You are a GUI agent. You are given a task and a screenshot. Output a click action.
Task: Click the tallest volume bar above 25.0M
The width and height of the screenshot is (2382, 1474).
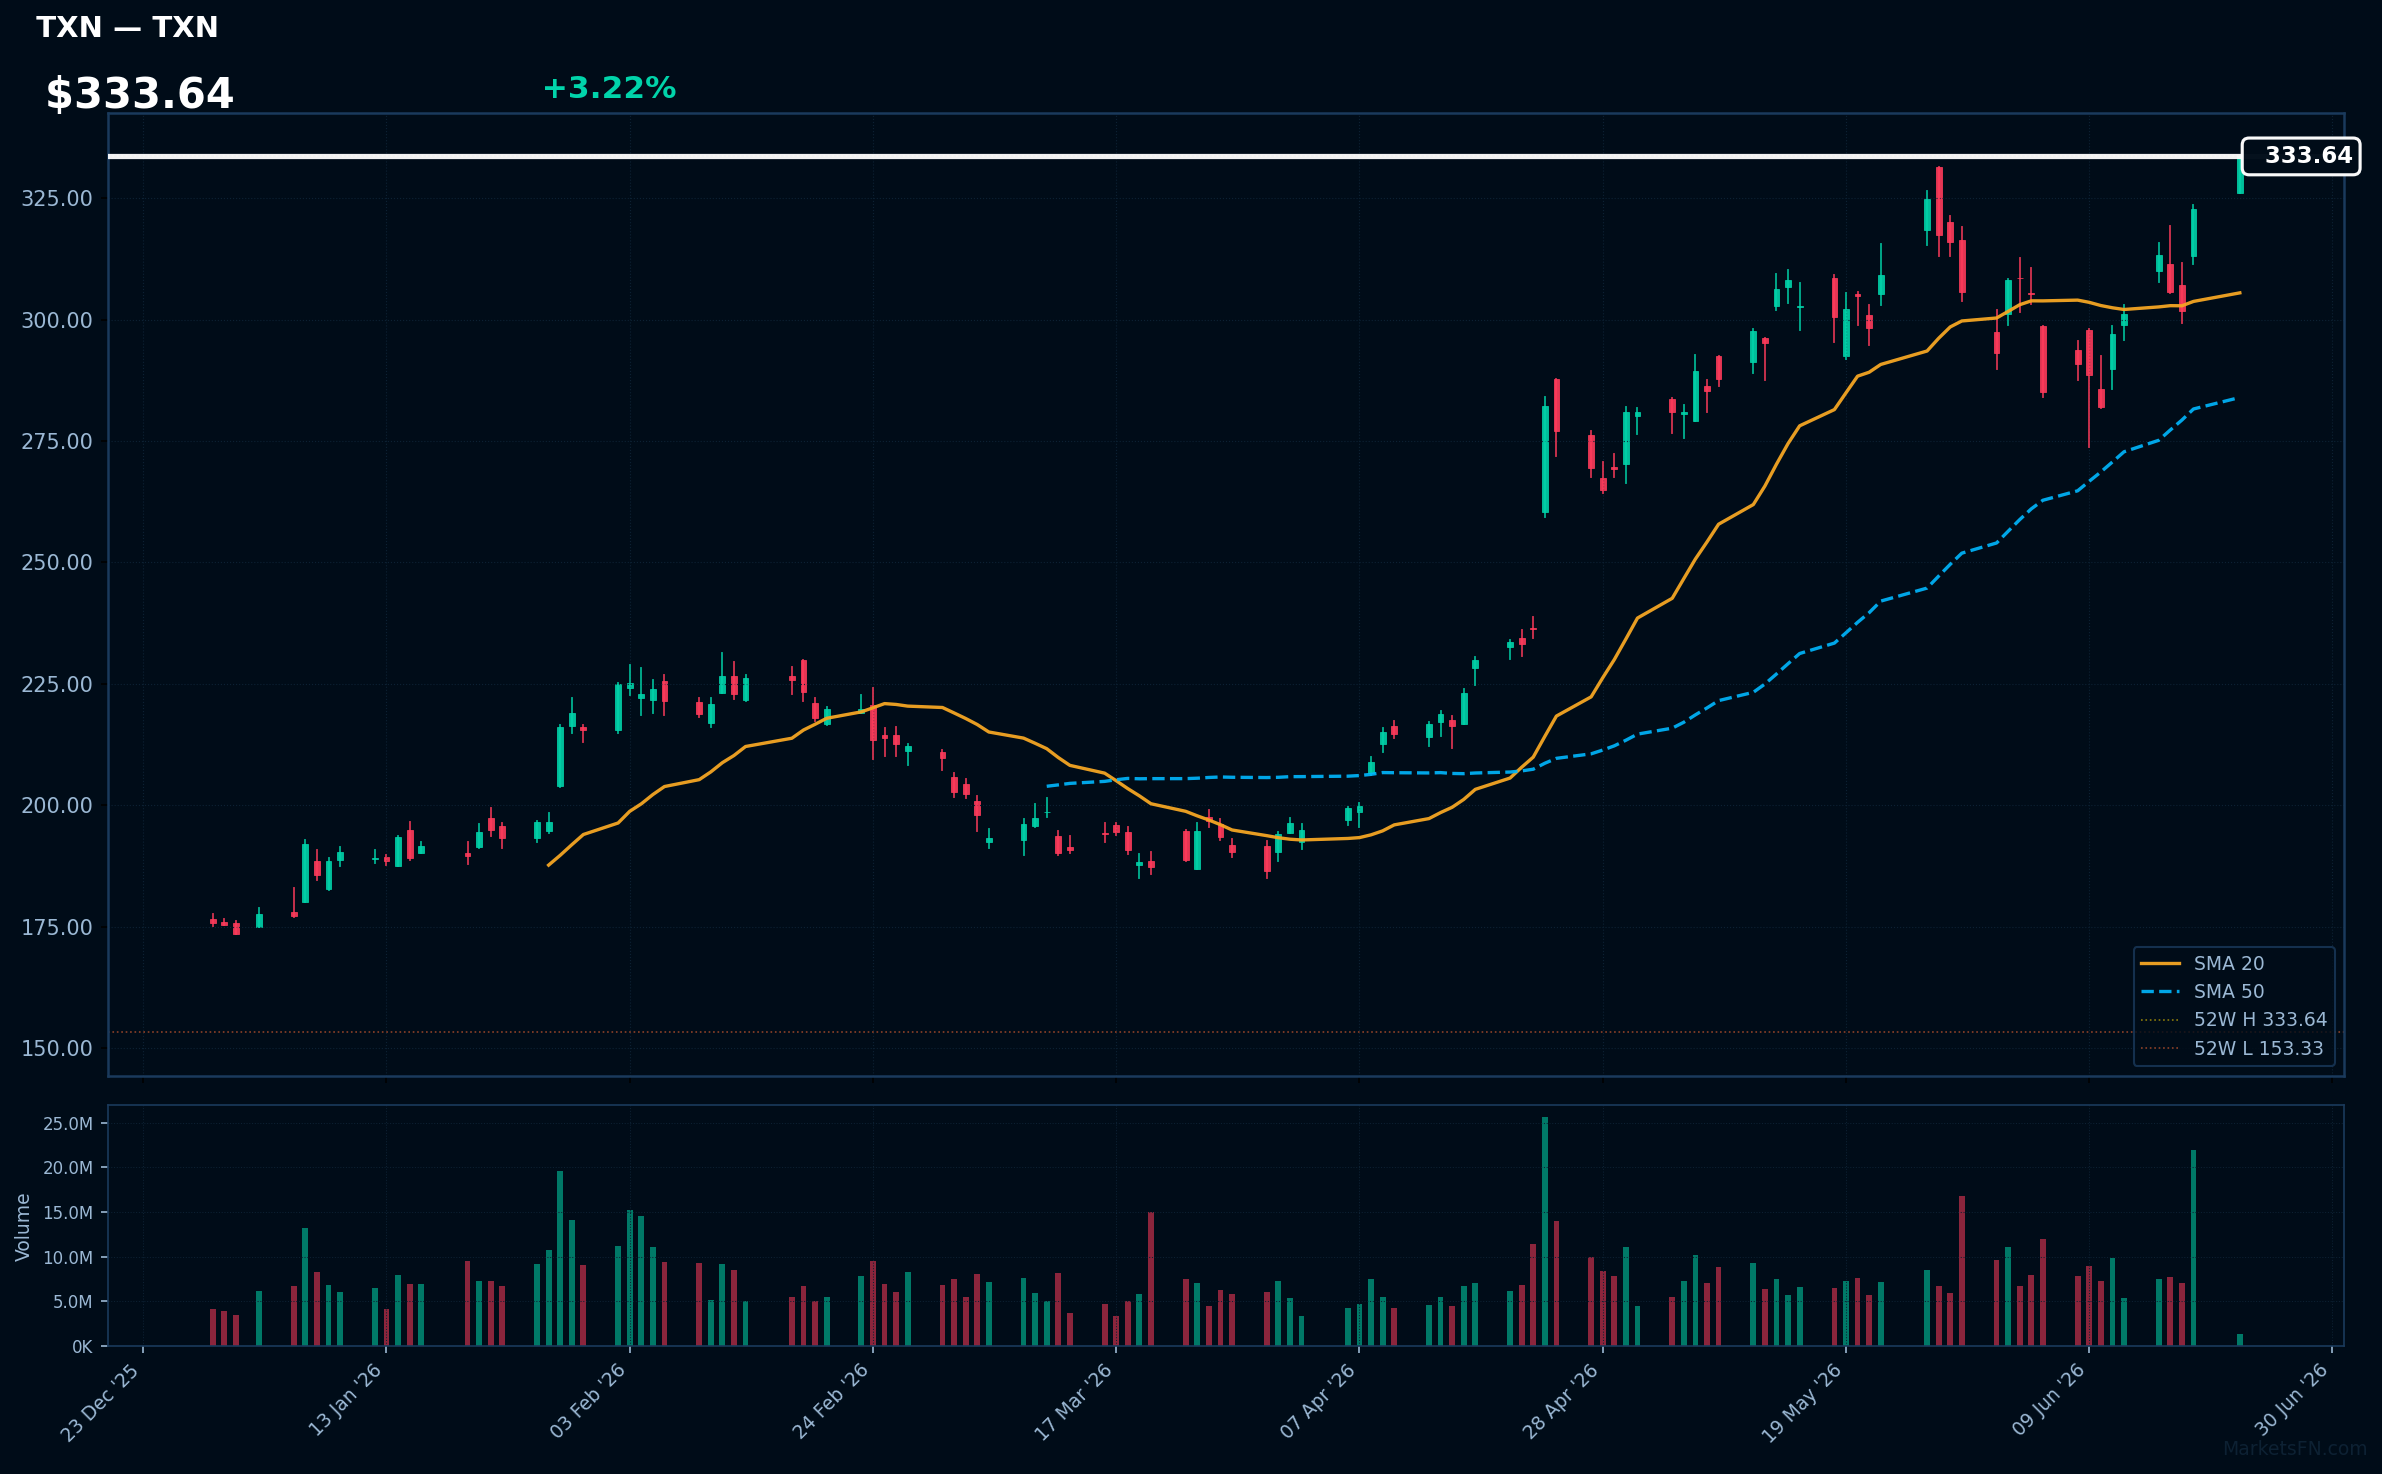[1545, 1231]
